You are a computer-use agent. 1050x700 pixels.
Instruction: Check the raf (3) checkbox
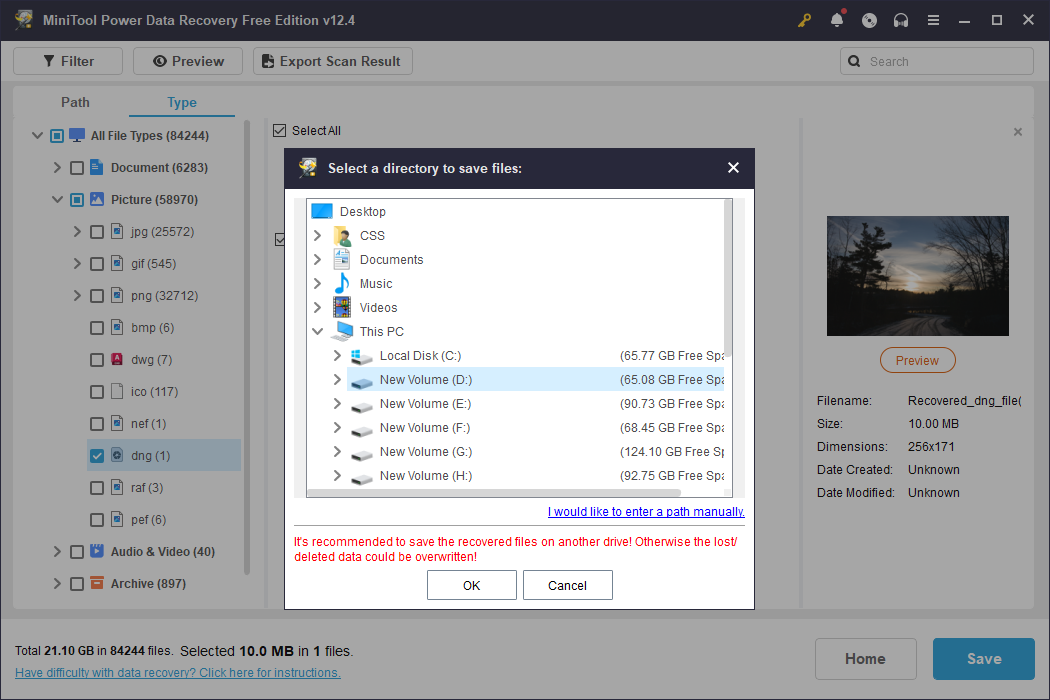[x=97, y=488]
